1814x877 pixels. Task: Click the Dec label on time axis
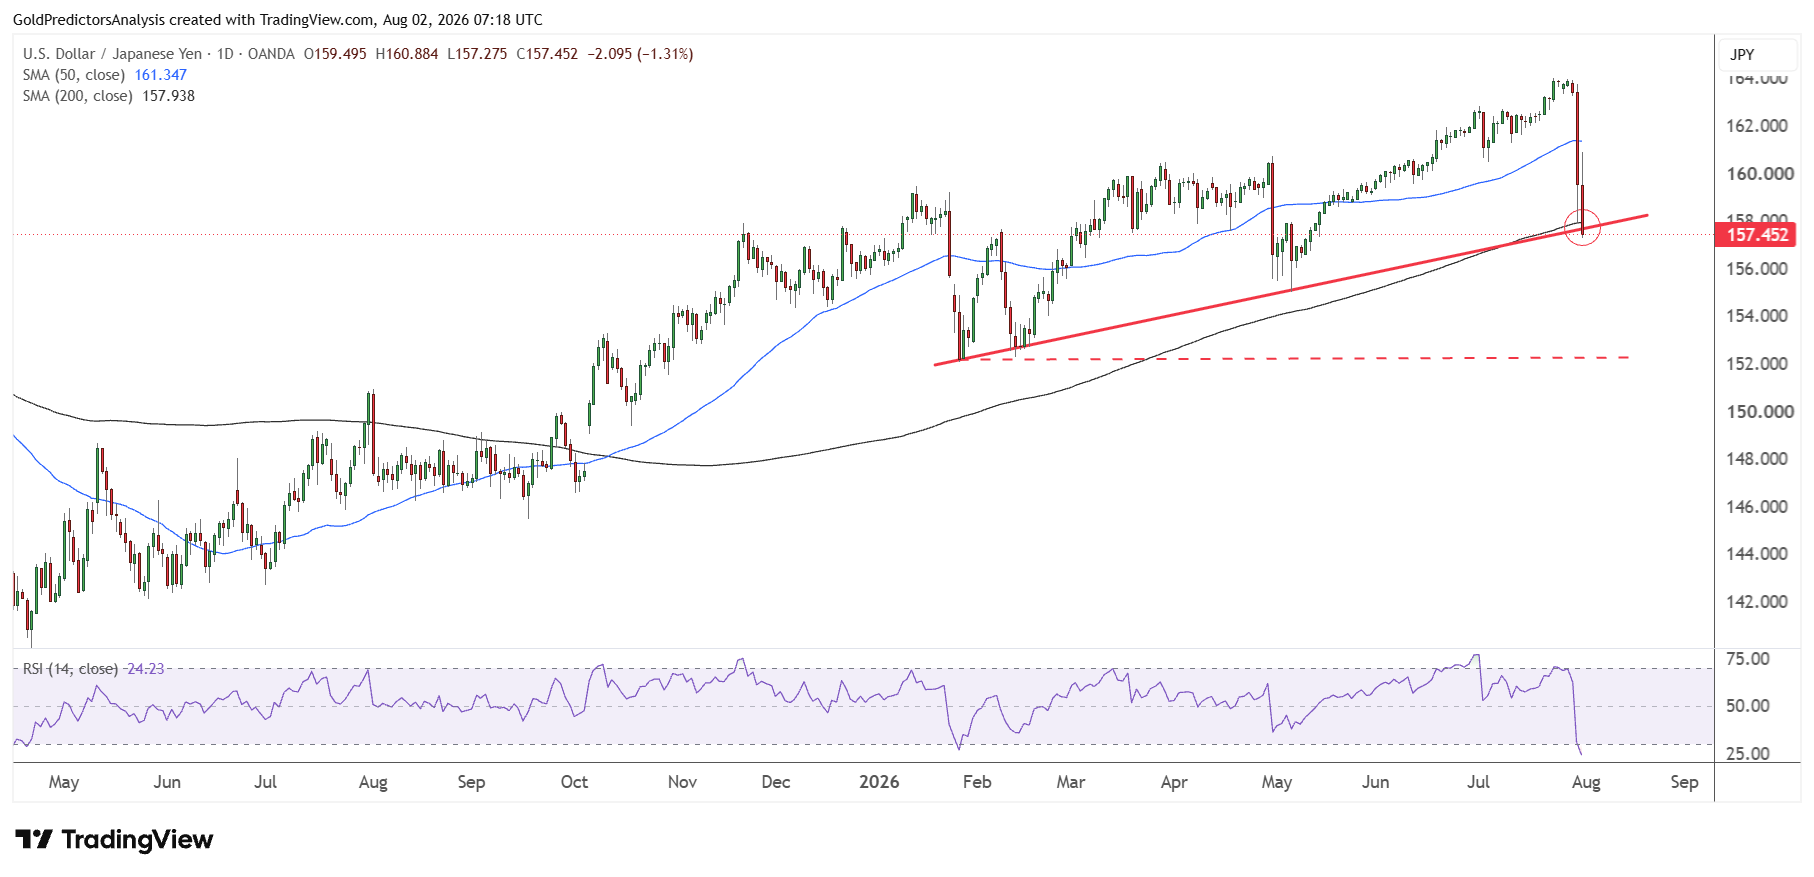click(x=776, y=782)
